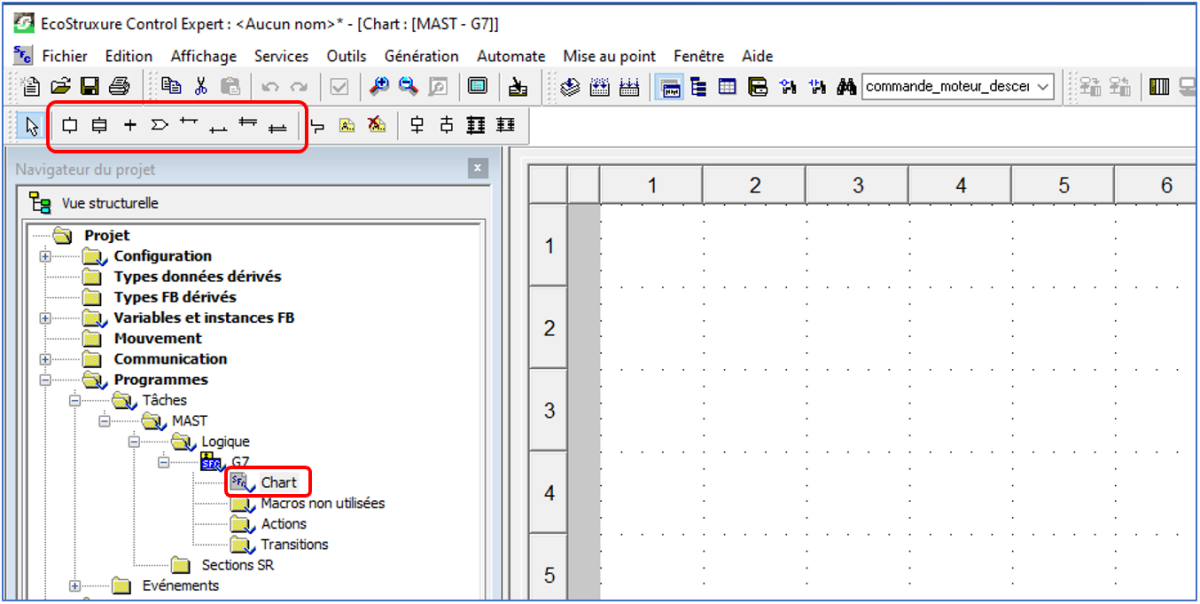The height and width of the screenshot is (604, 1200).
Task: Click column header 5 of the chart grid
Action: (x=1063, y=185)
